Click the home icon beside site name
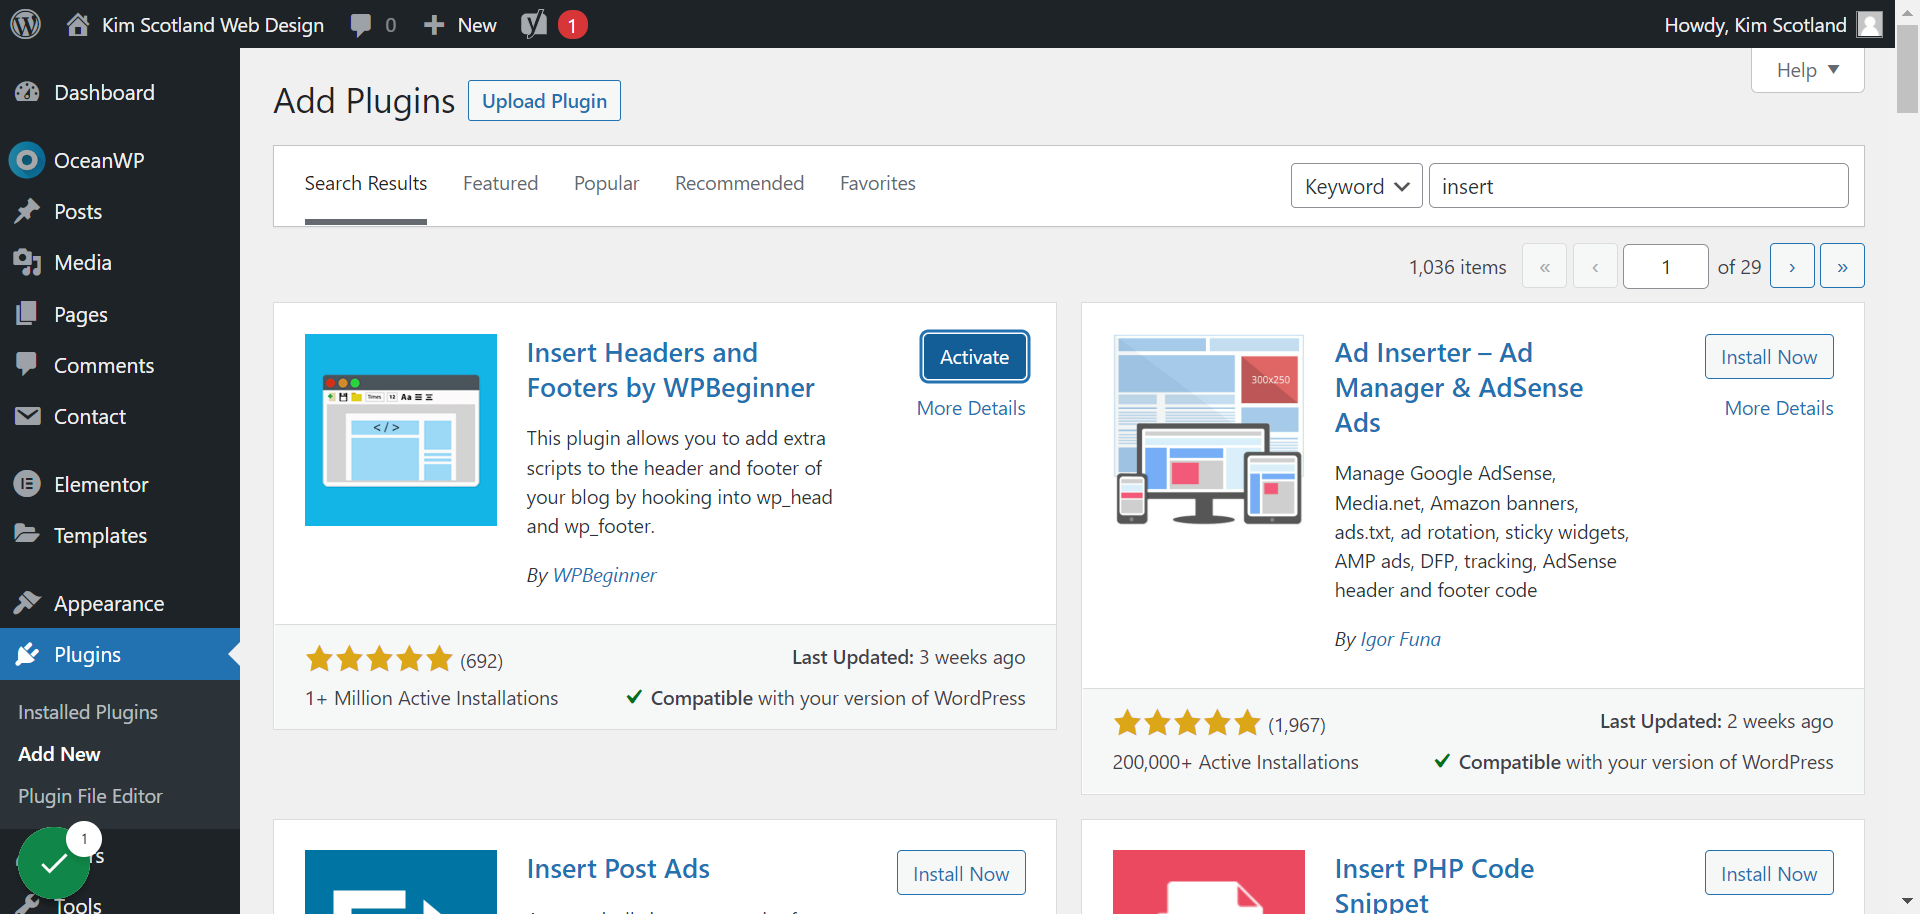This screenshot has width=1920, height=914. pyautogui.click(x=78, y=24)
